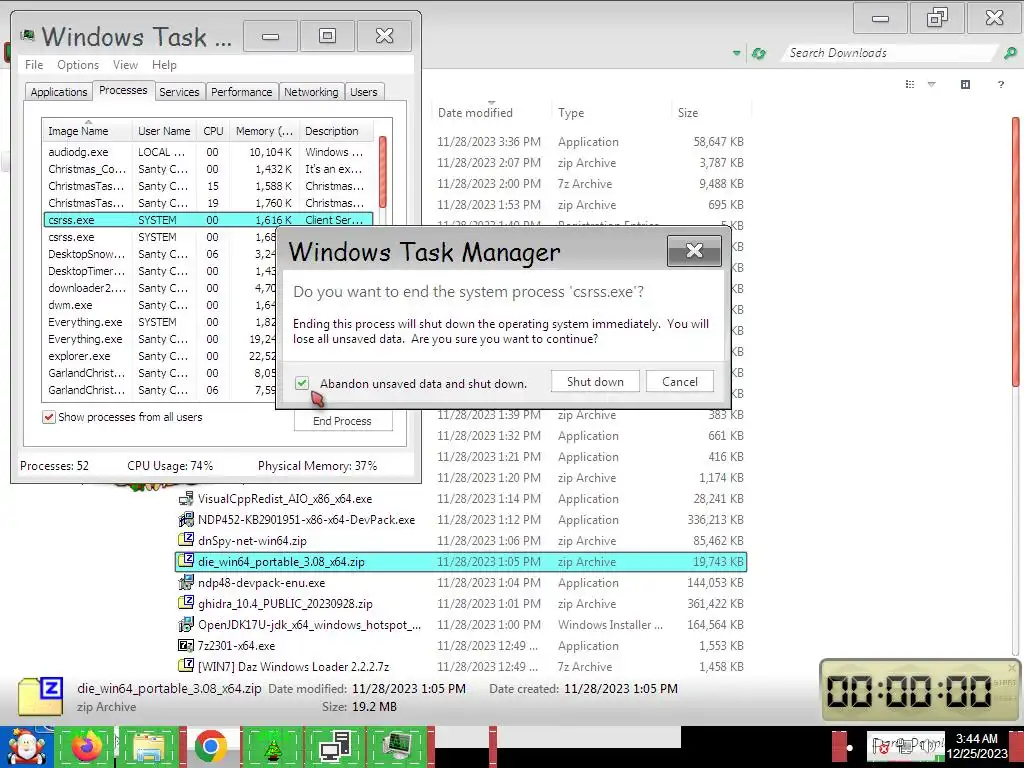Switch to the Users tab
This screenshot has width=1024, height=768.
(x=364, y=92)
